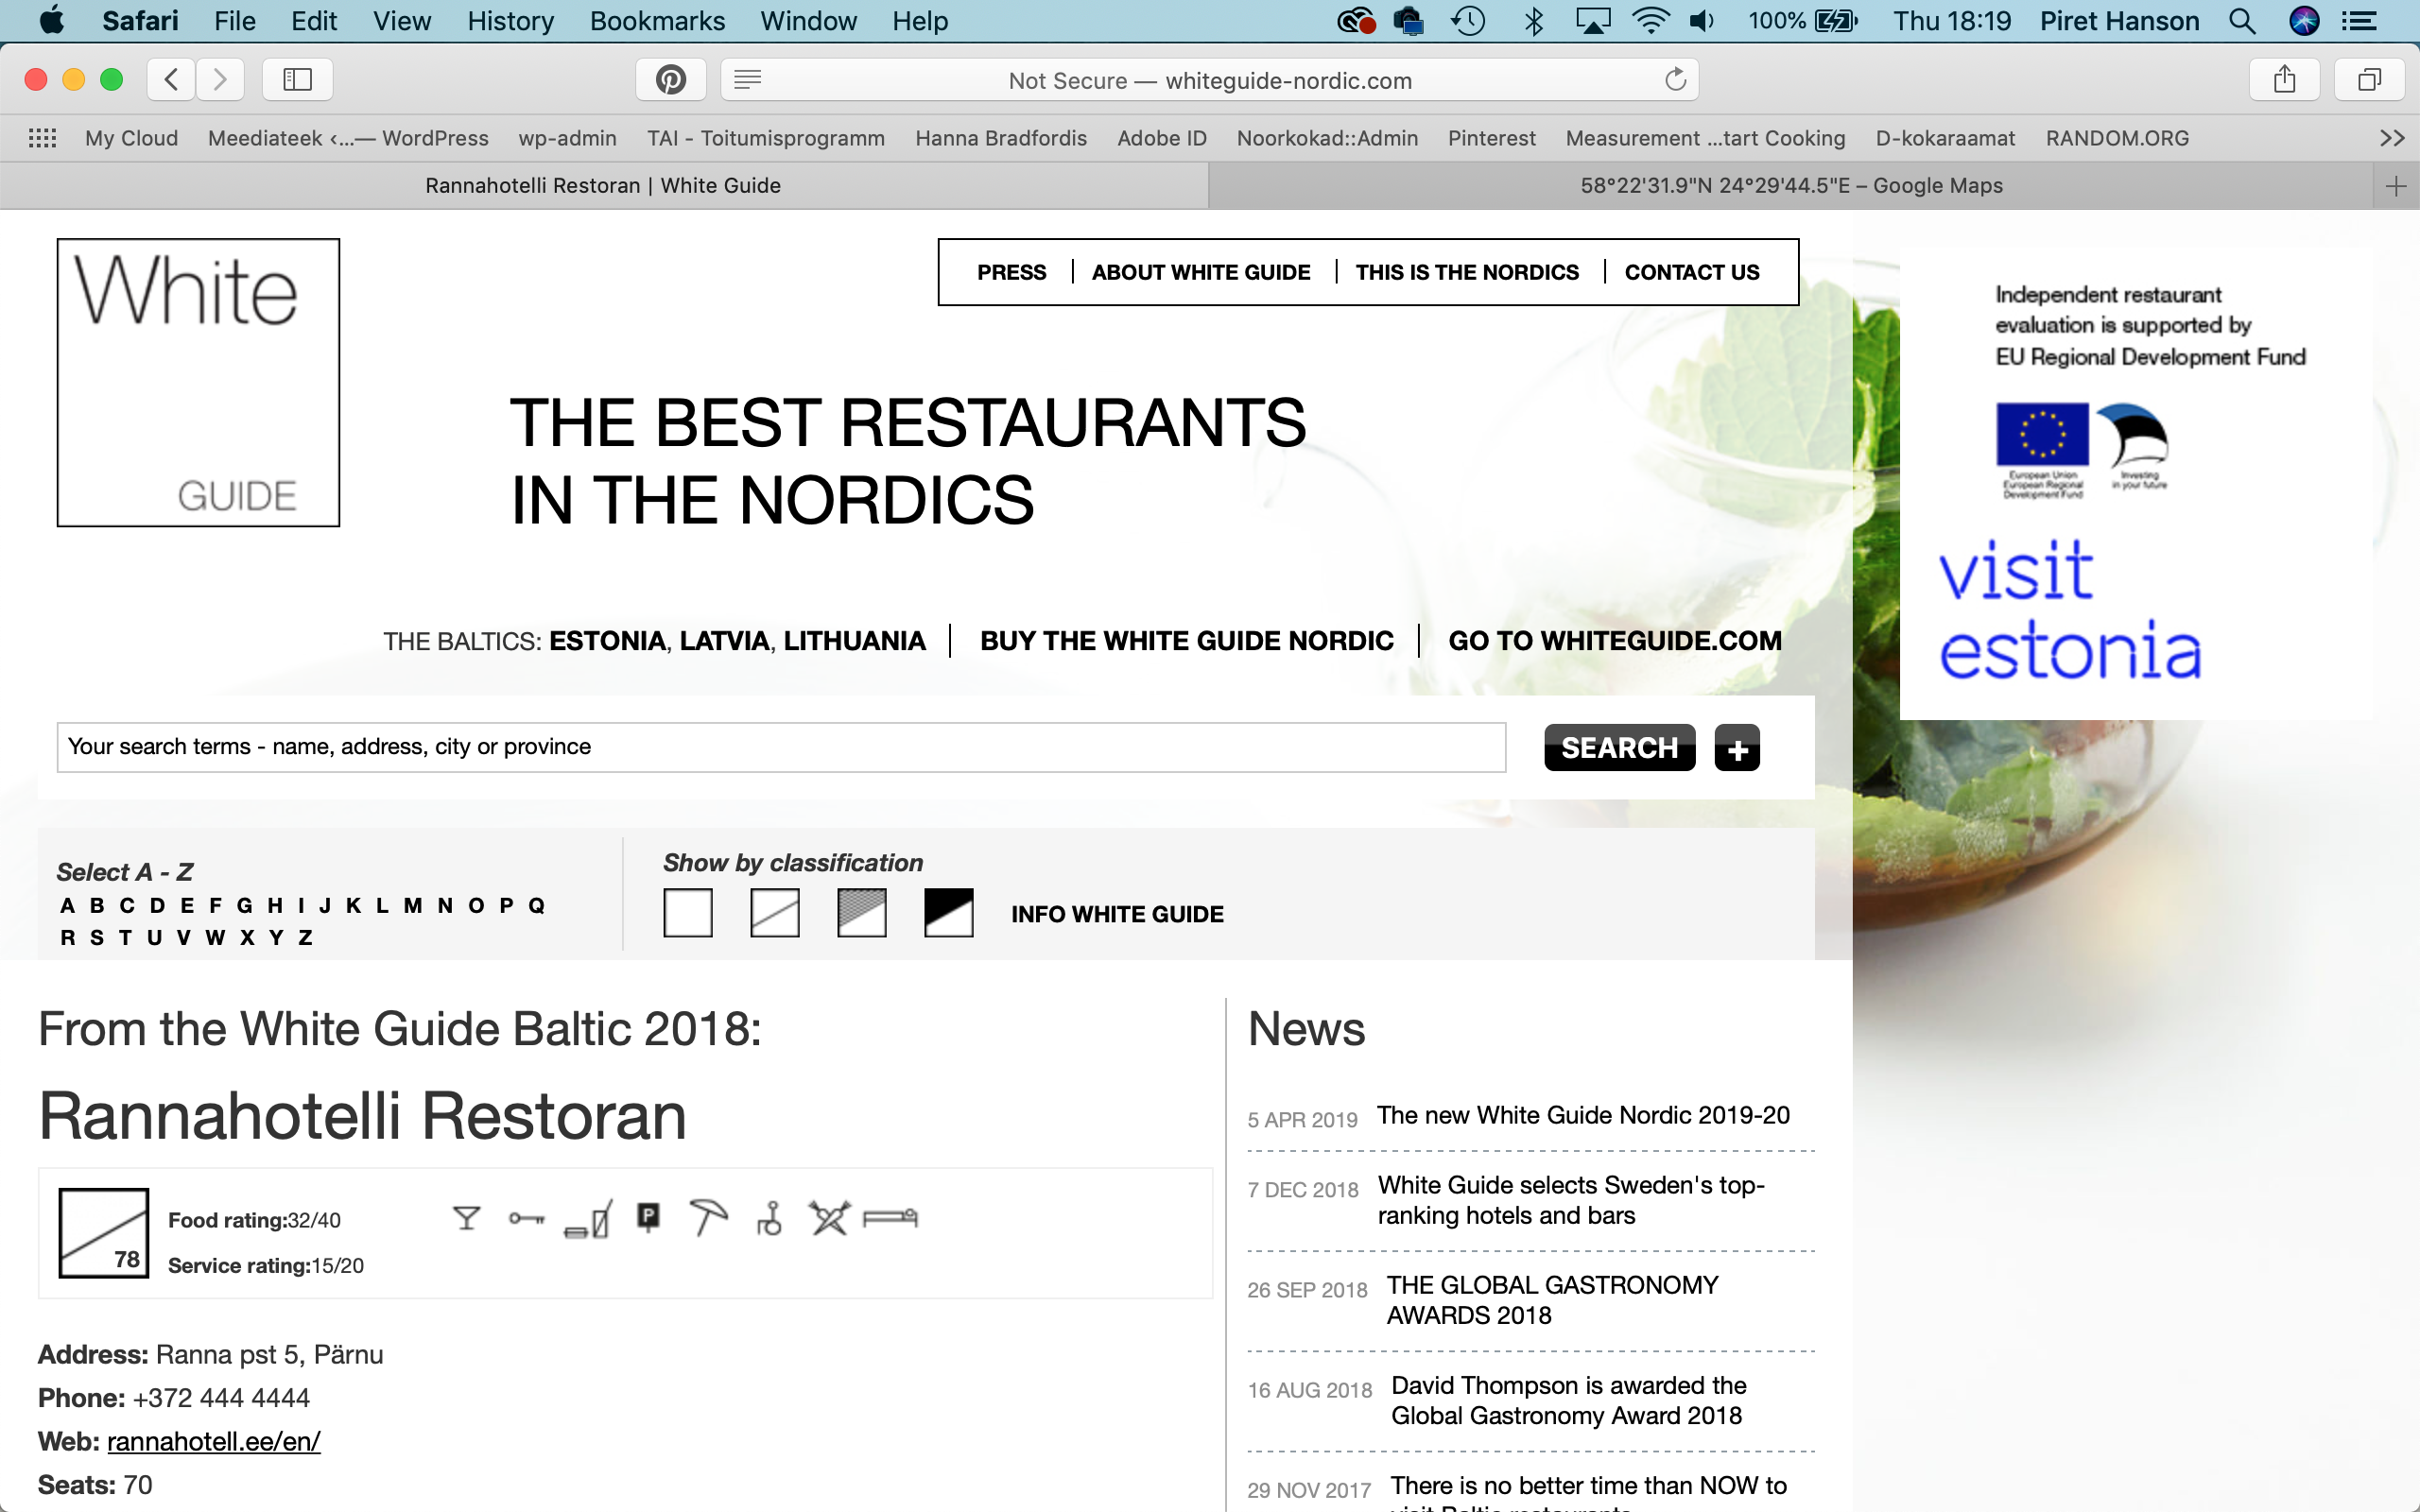
Task: Click the Reader view icon in address bar
Action: pos(748,80)
